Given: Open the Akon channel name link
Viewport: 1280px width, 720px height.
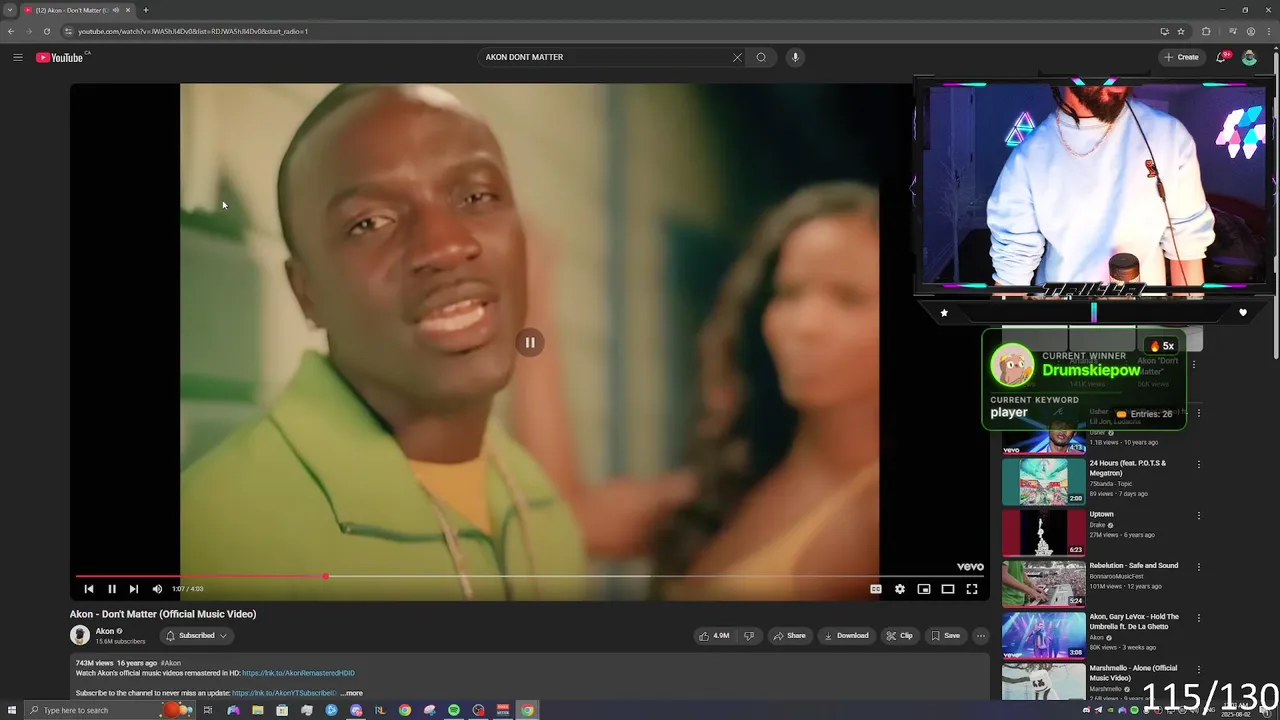Looking at the screenshot, I should 105,631.
